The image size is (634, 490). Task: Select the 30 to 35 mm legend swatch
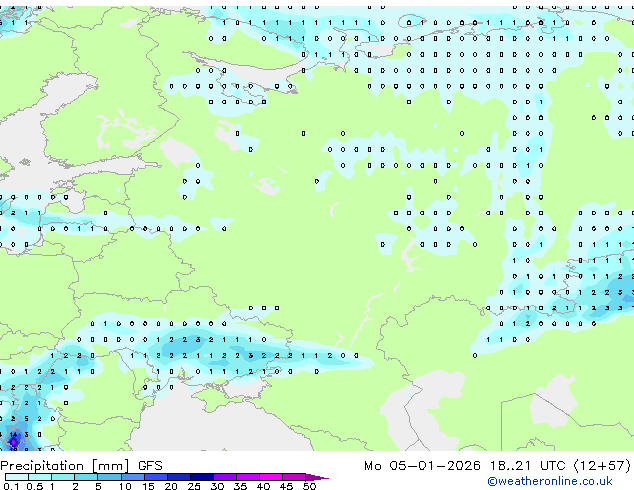225,477
